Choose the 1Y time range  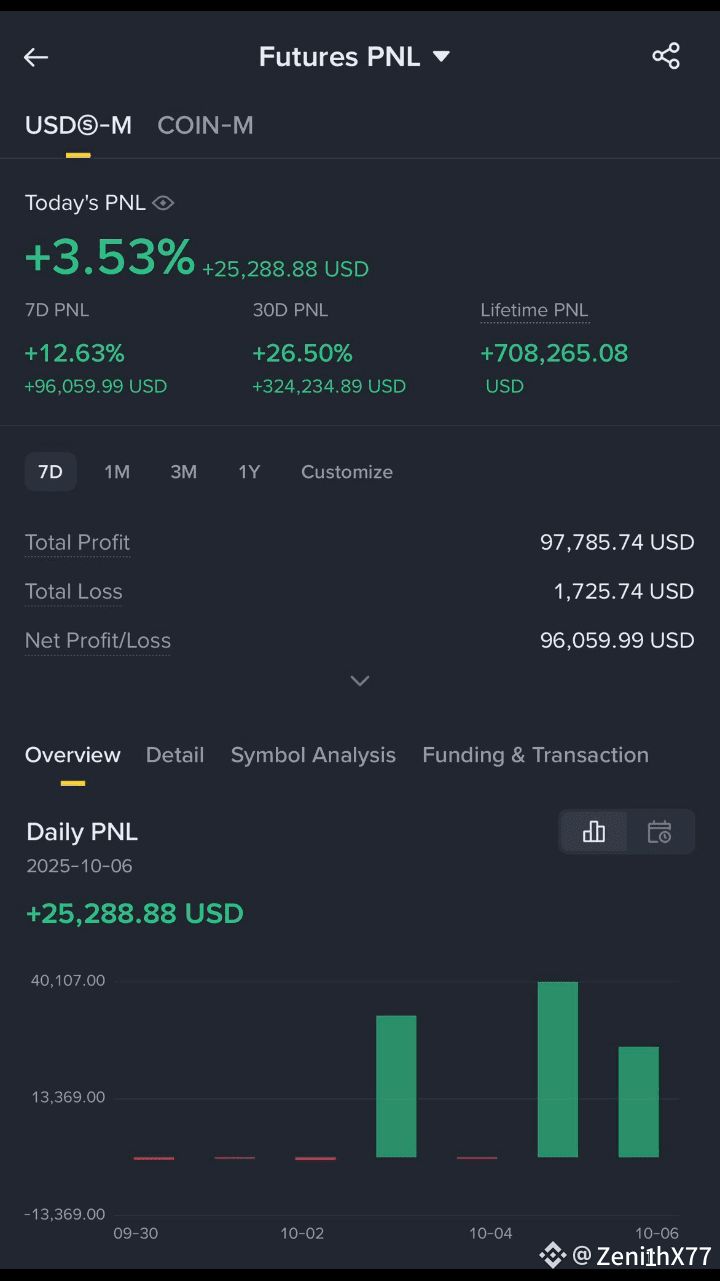[249, 472]
